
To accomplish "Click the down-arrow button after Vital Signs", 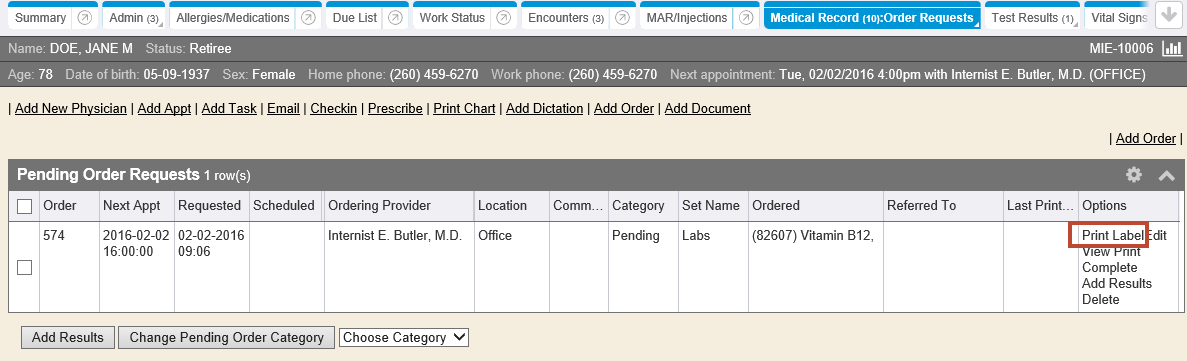I will tap(1168, 16).
